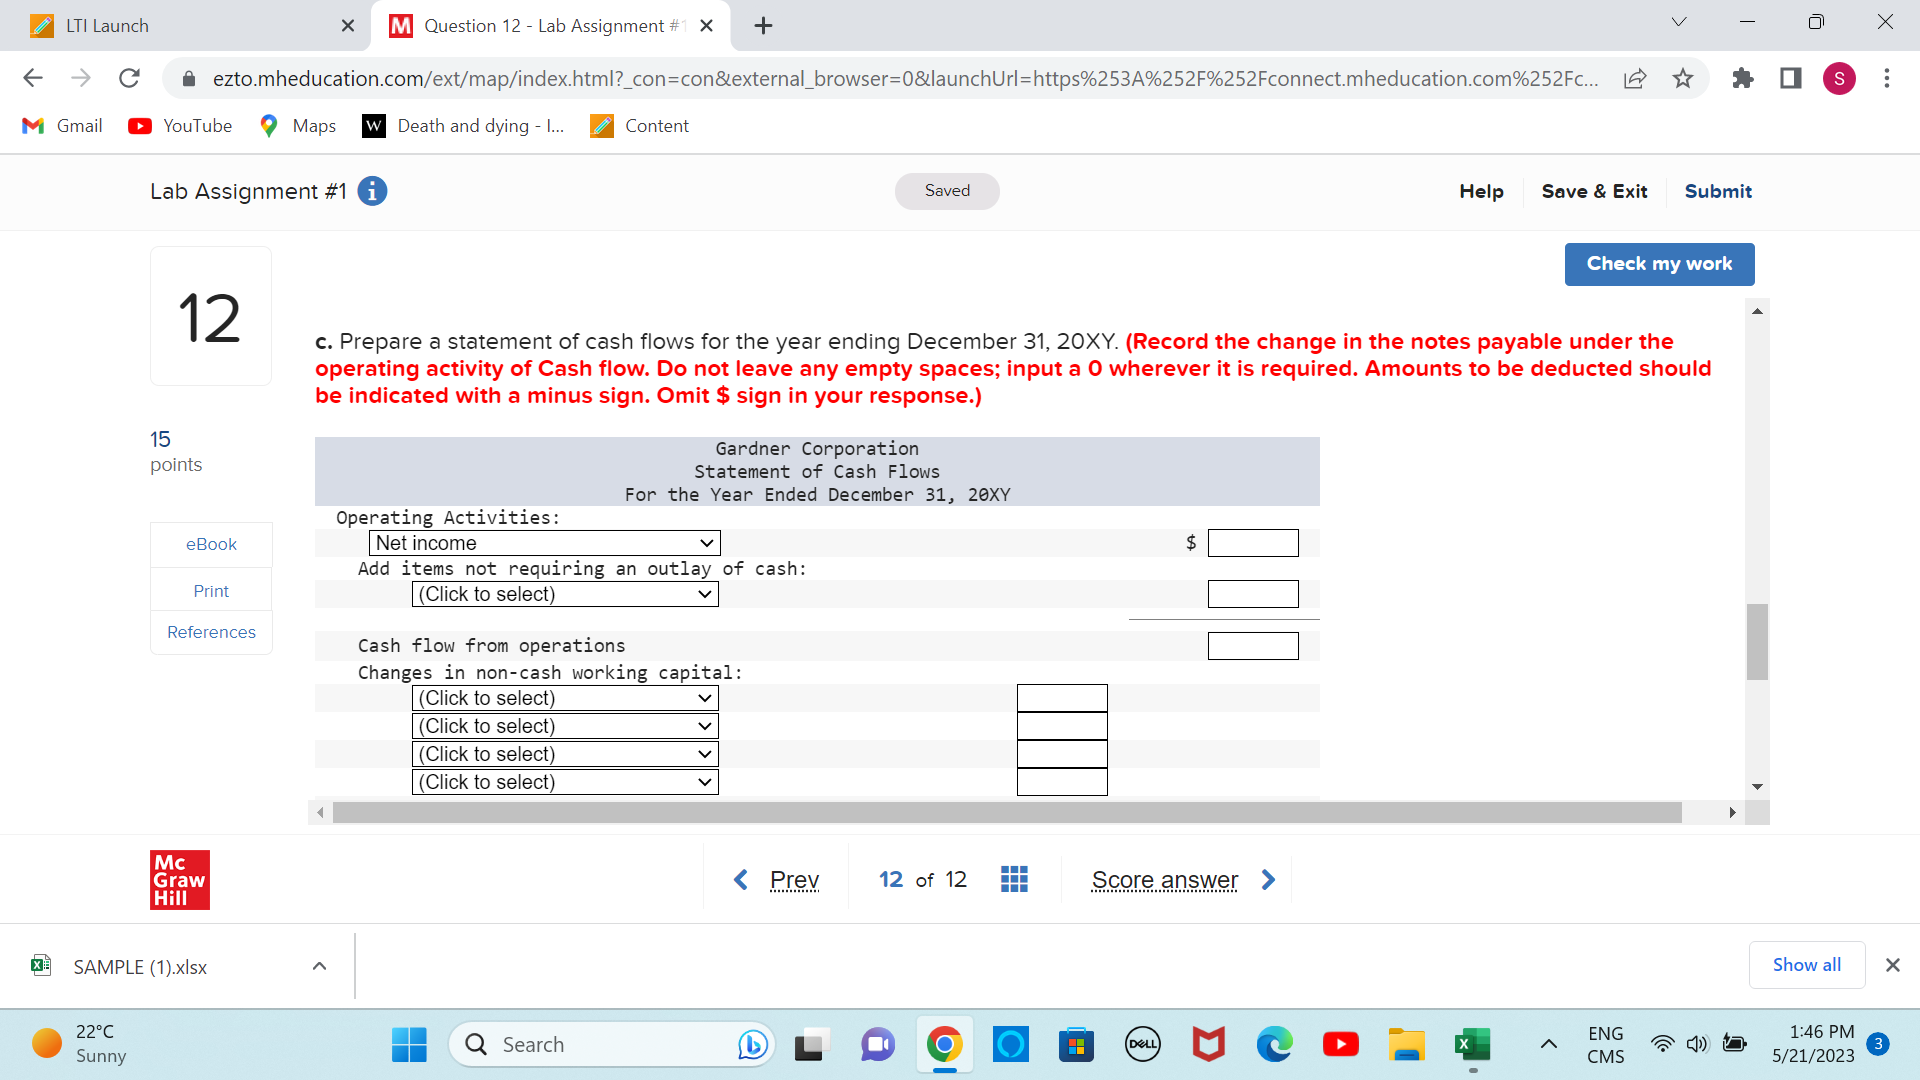
Task: Click the Net income amount field
Action: (1252, 543)
